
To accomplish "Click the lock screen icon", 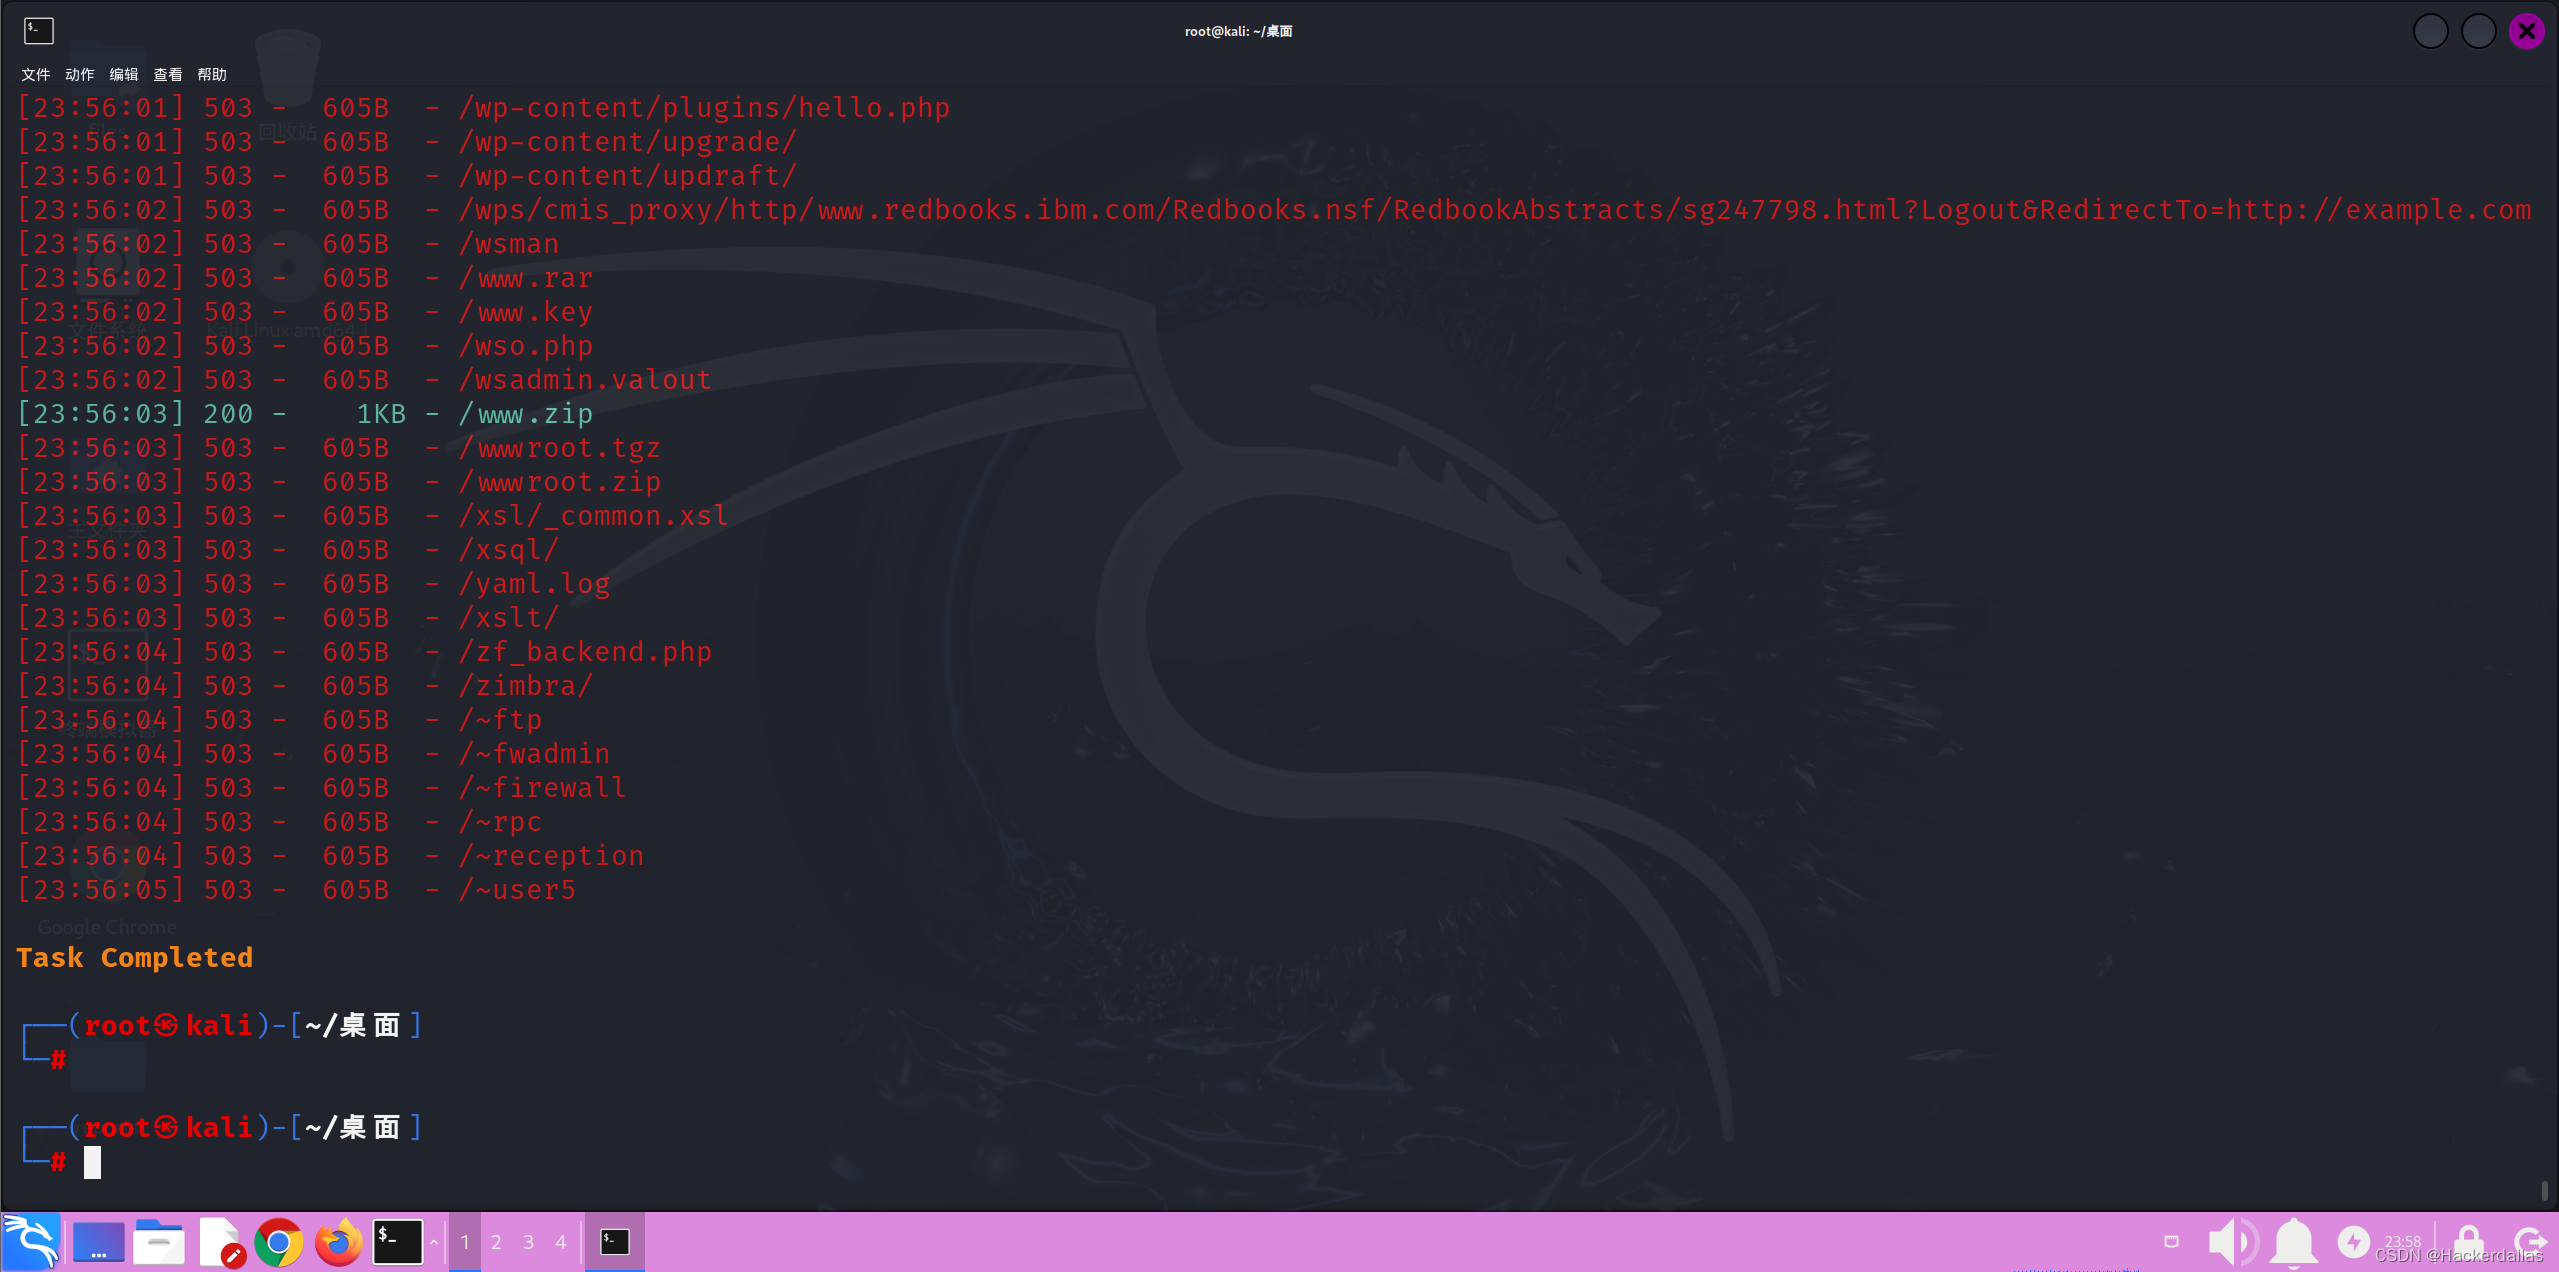I will point(2468,1242).
